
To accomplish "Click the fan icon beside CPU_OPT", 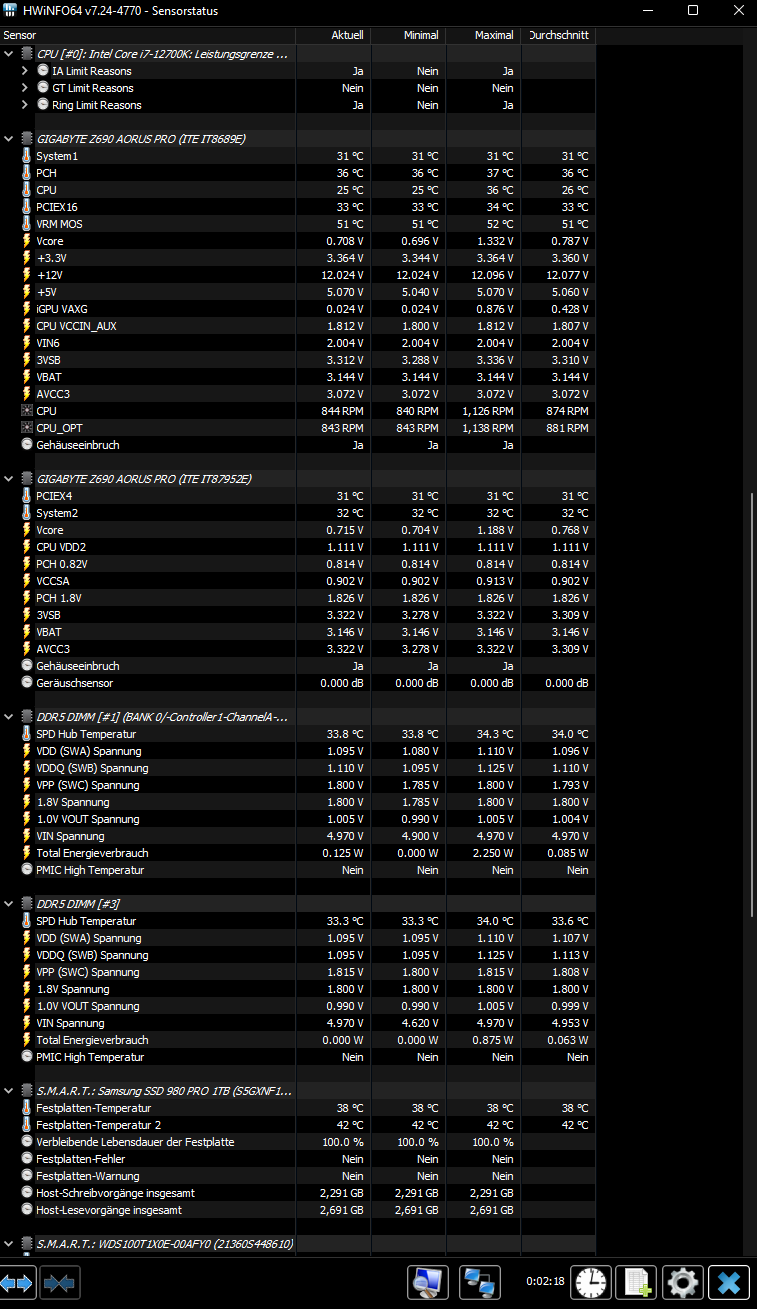I will [27, 428].
